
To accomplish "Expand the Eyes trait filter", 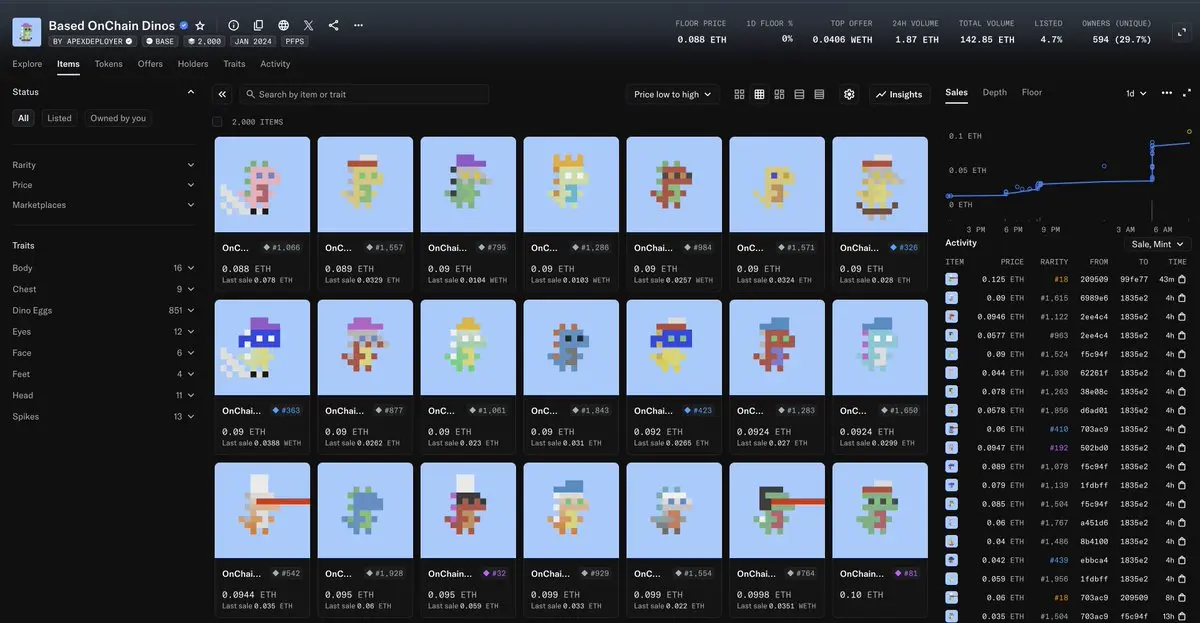I will (x=104, y=332).
